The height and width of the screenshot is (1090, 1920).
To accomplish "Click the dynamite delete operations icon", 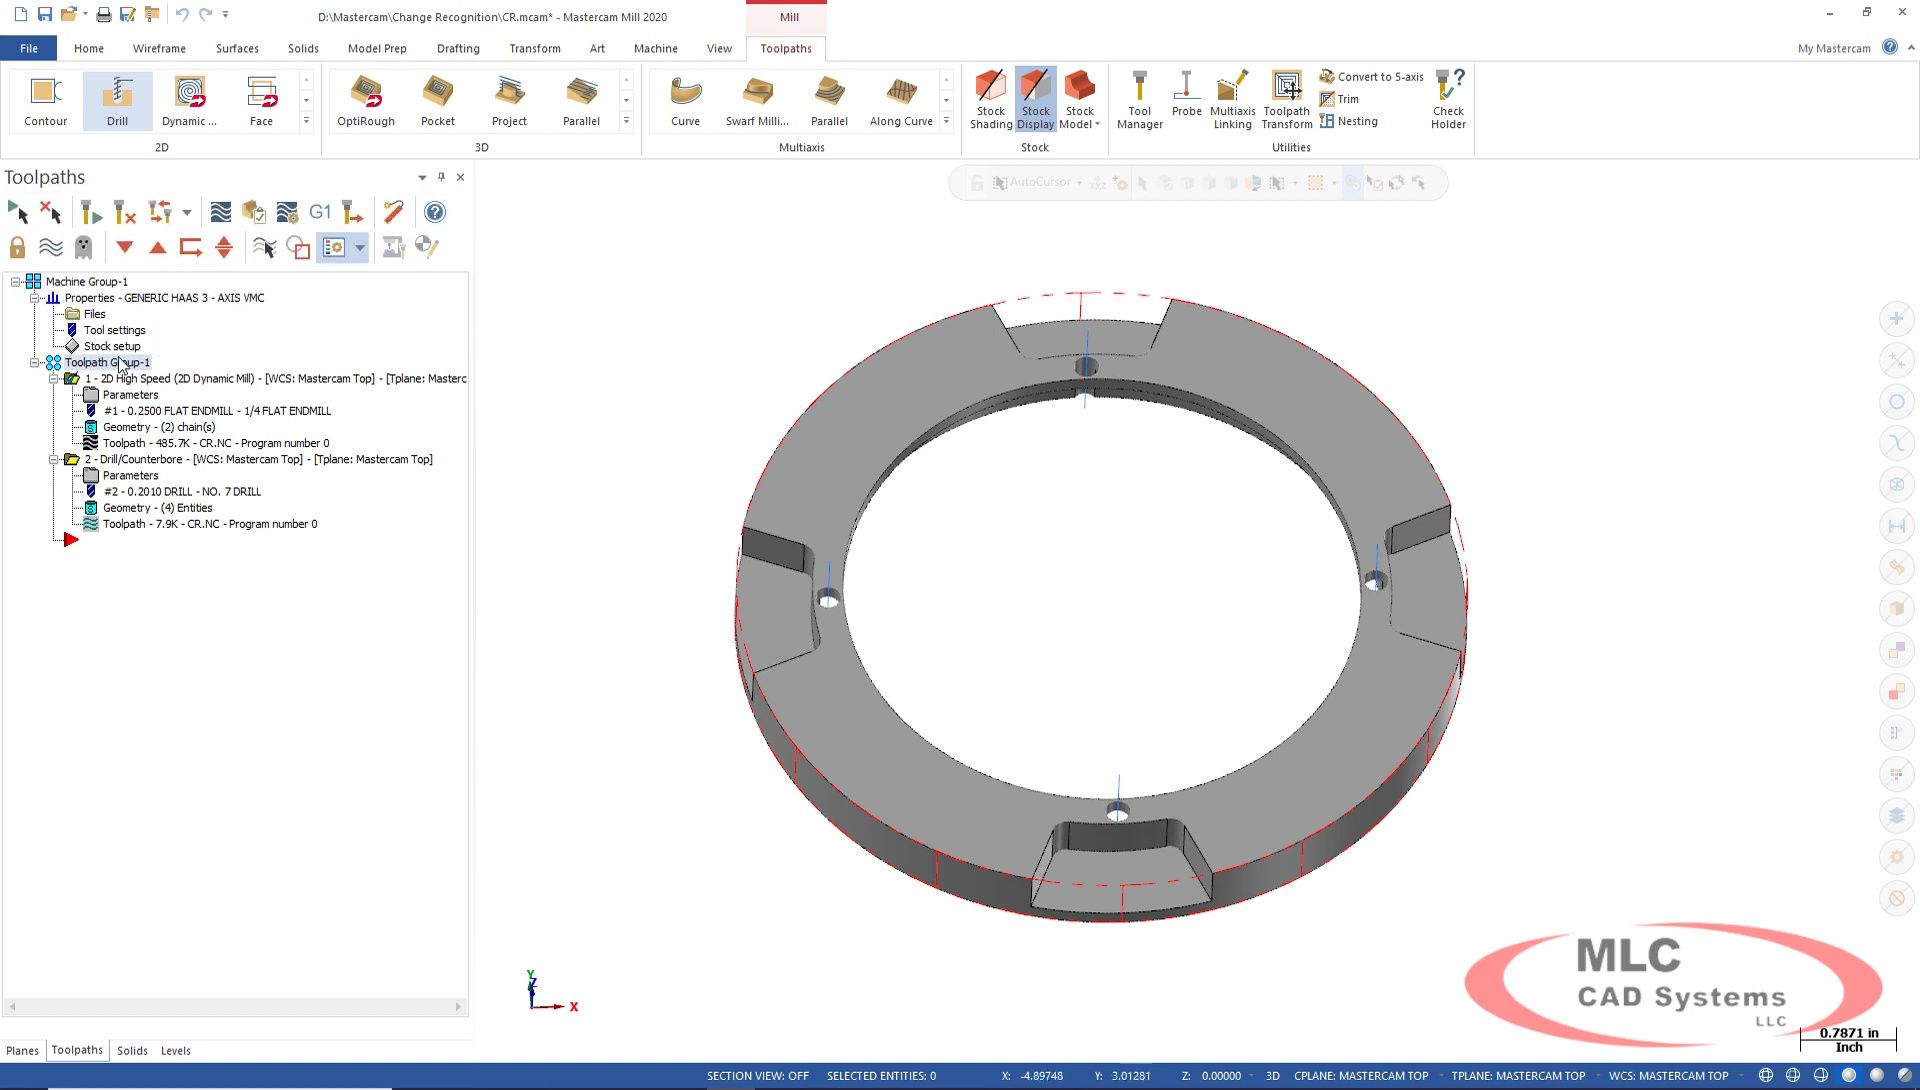I will pyautogui.click(x=394, y=212).
